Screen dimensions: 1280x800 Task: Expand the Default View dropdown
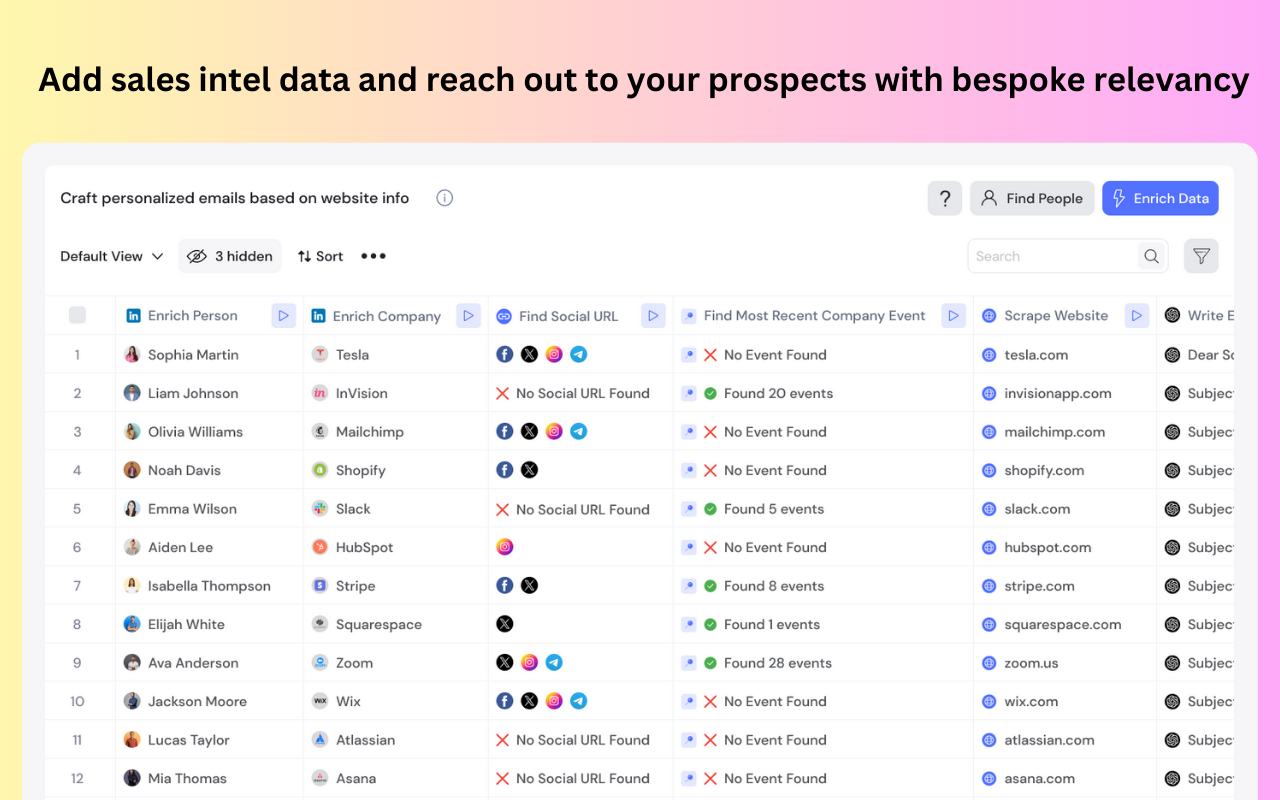[112, 256]
